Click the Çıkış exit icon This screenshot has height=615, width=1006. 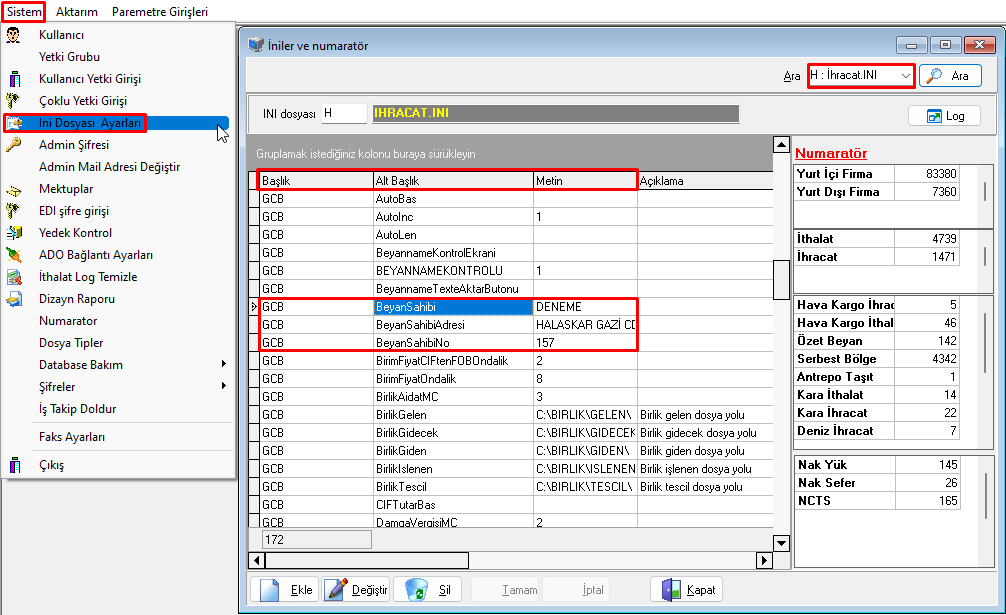[14, 465]
